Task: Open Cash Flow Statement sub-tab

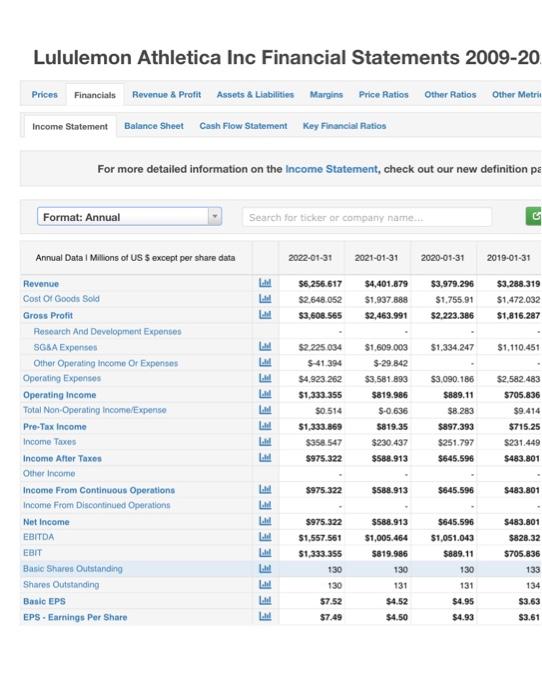Action: coord(243,126)
